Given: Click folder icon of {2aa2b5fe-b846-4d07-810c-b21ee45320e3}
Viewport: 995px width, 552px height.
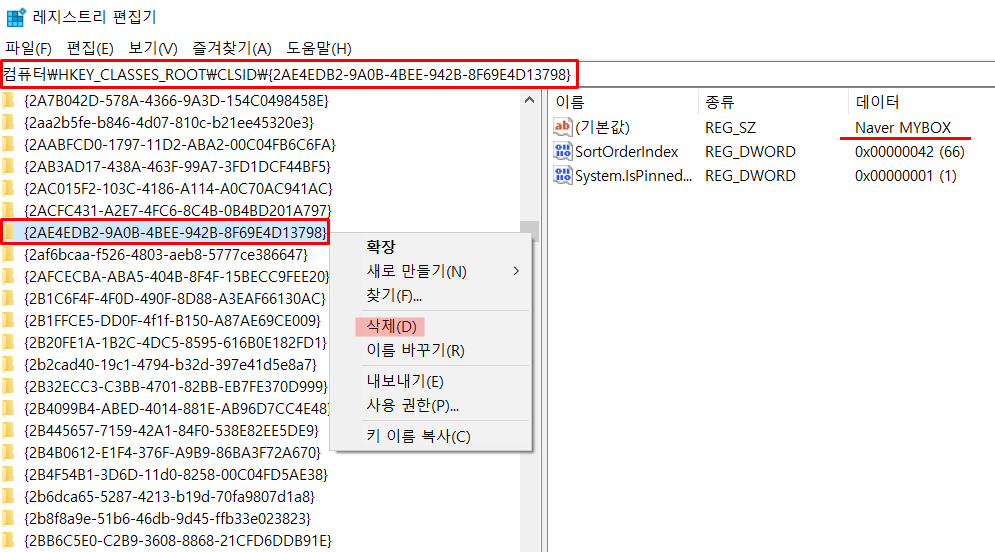Looking at the screenshot, I should (8, 122).
